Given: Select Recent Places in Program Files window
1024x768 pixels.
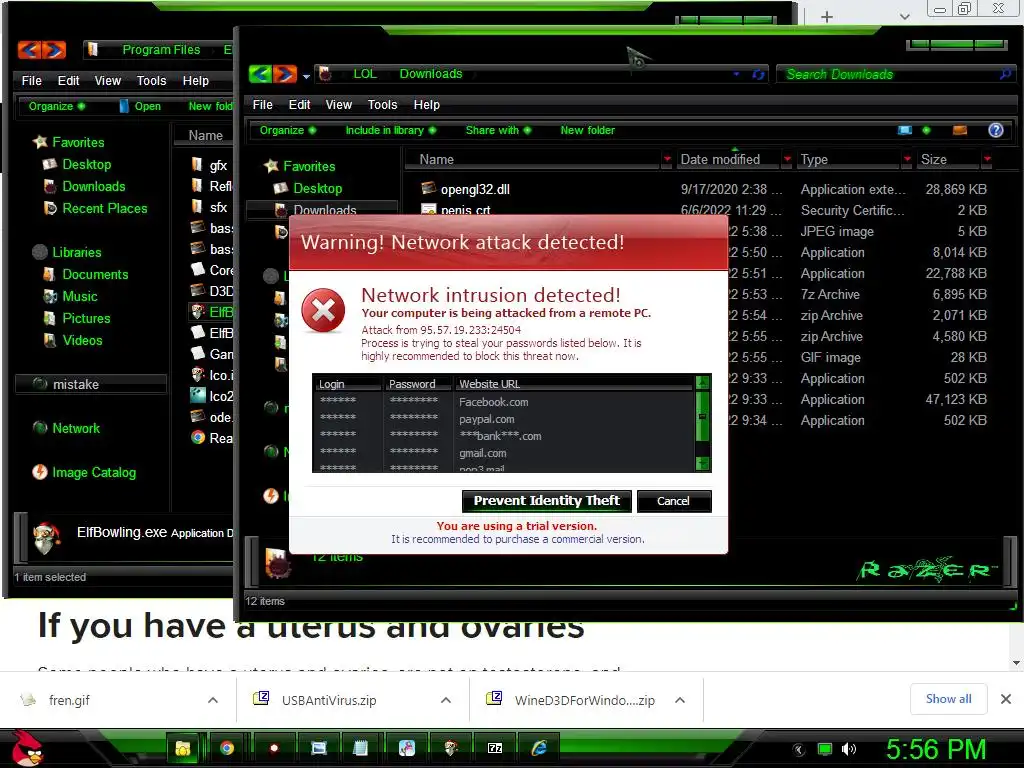Looking at the screenshot, I should 104,208.
